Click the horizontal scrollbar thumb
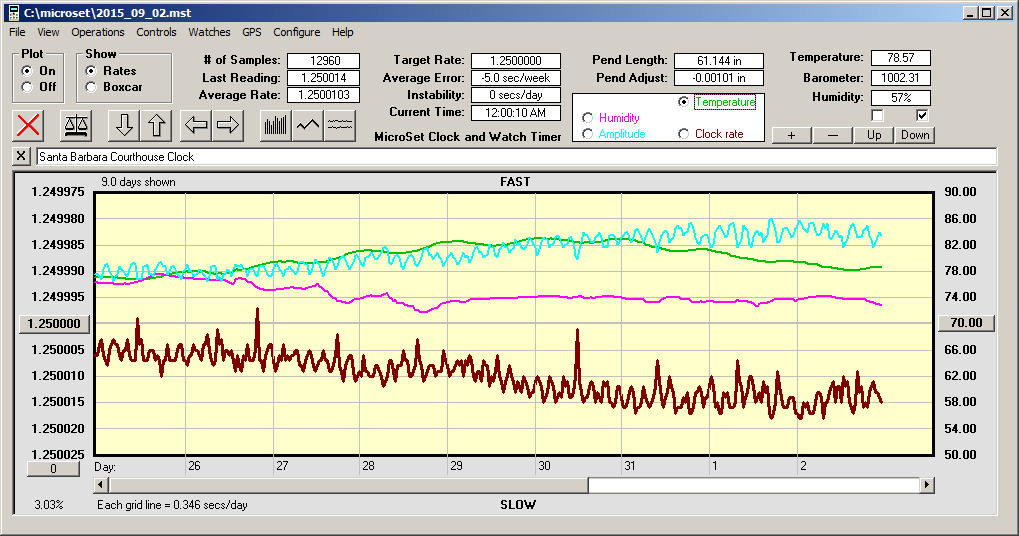 [348, 485]
